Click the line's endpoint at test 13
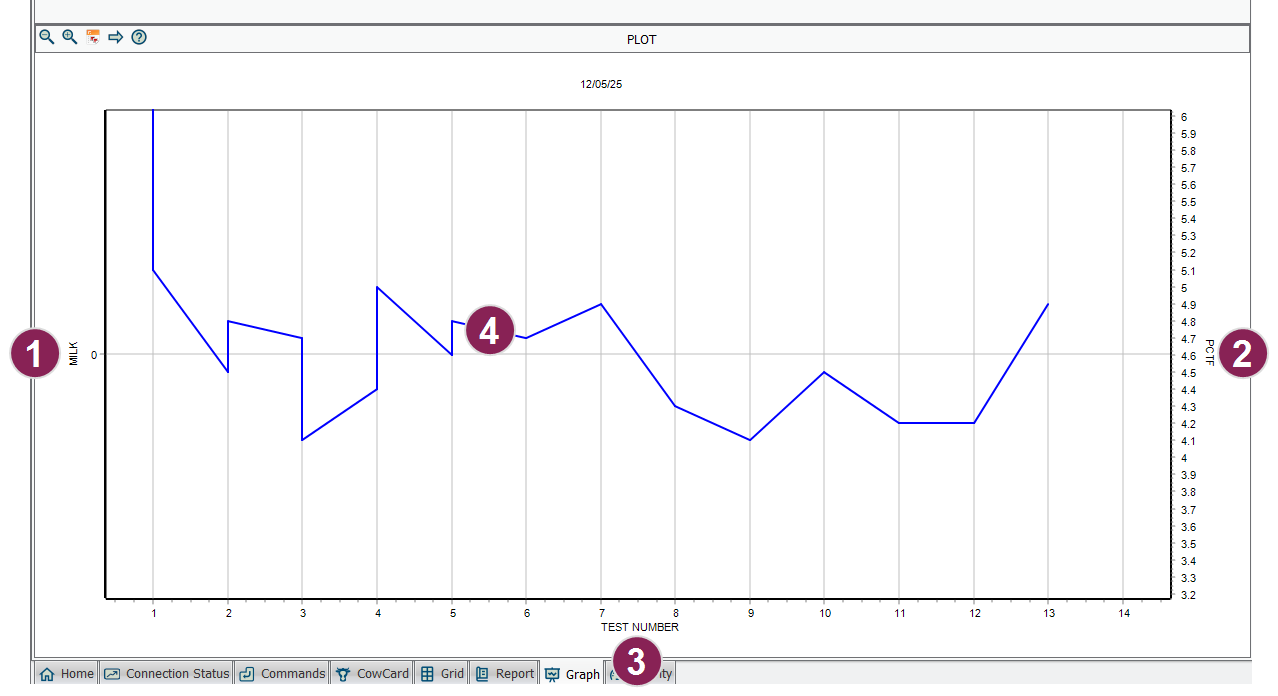The width and height of the screenshot is (1278, 696). coord(1048,304)
